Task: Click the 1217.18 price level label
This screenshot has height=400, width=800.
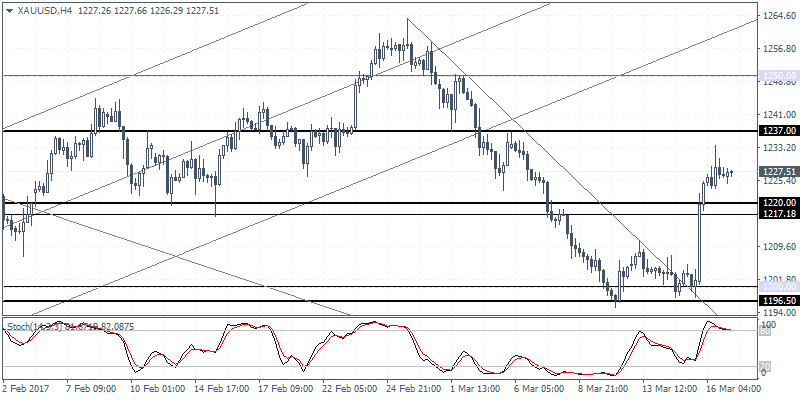Action: (777, 214)
